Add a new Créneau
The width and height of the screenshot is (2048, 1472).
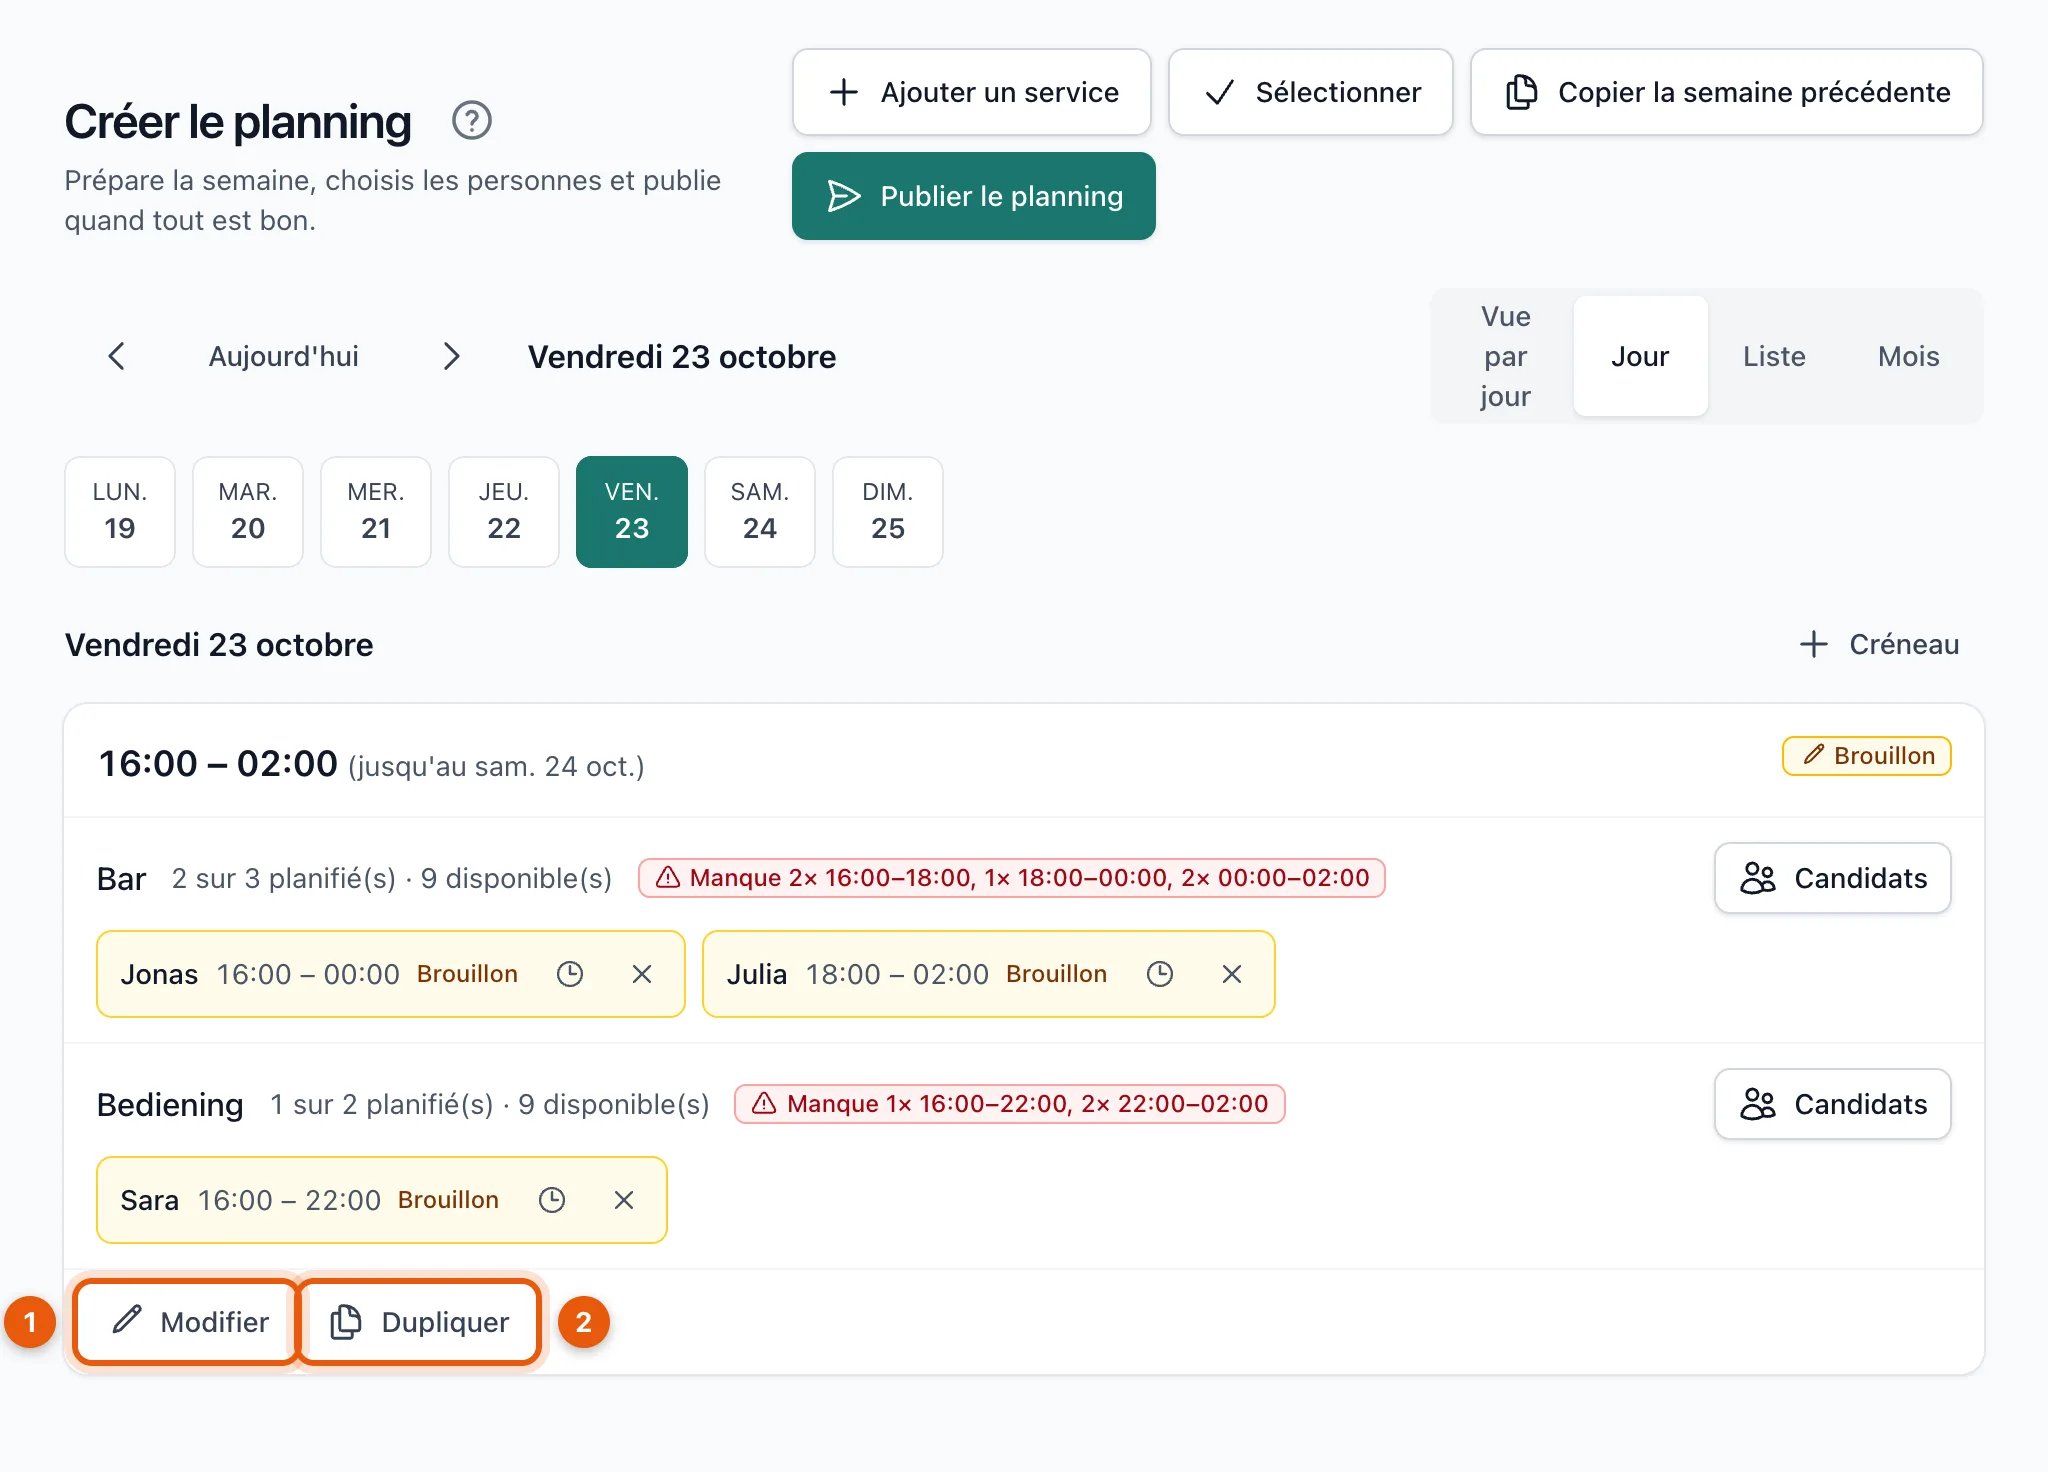click(x=1879, y=645)
